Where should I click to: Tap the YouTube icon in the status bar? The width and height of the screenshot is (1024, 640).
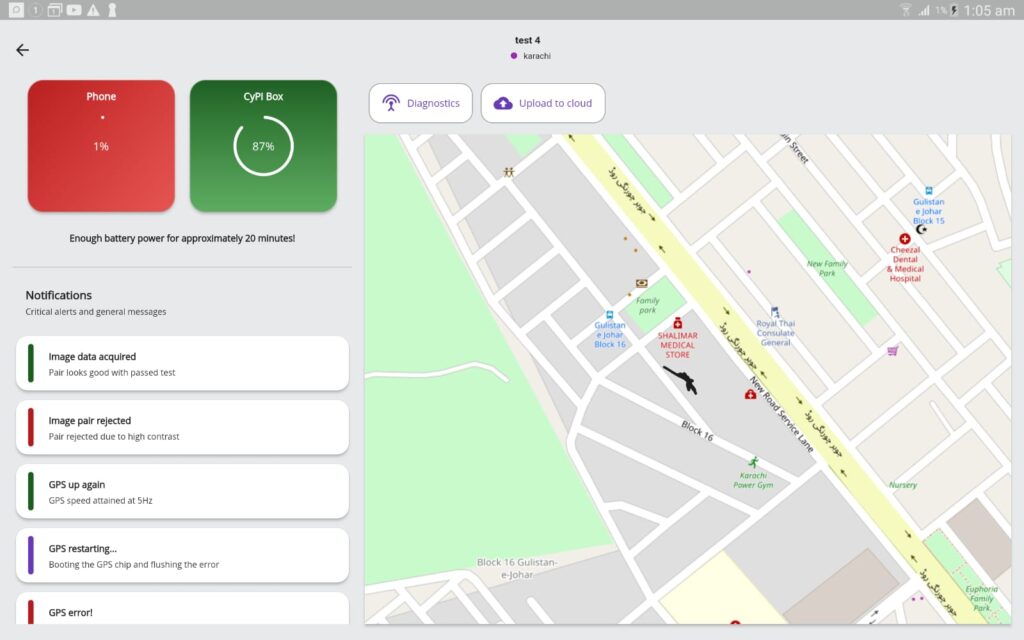tap(74, 10)
